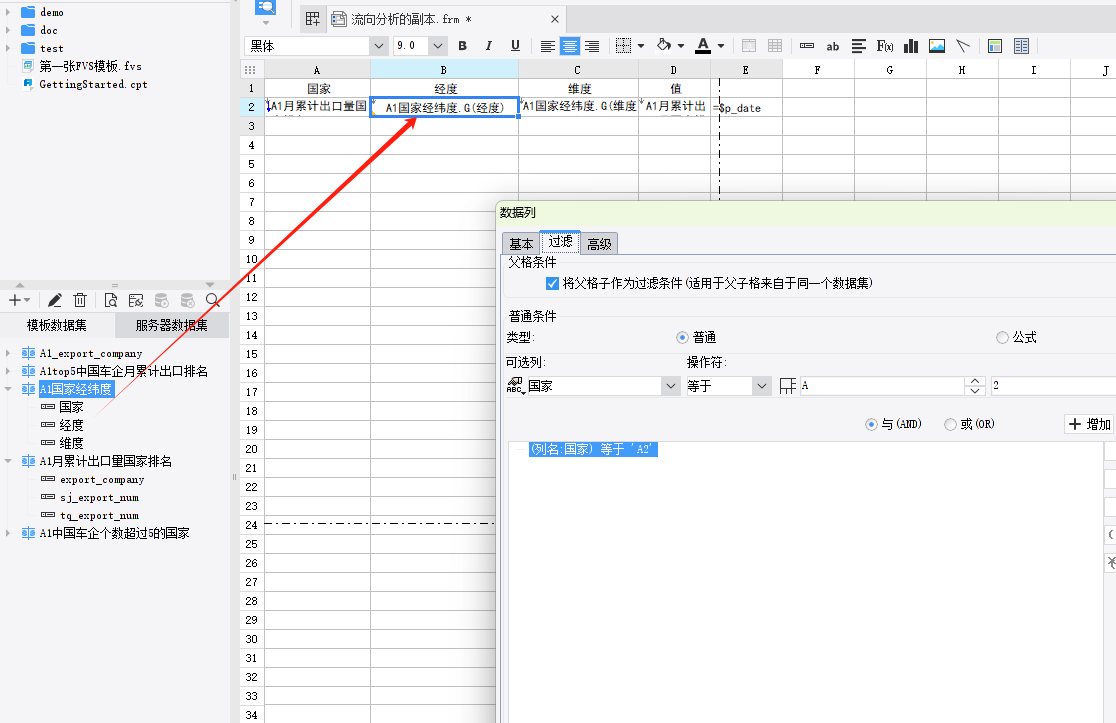Toggle bold text formatting
1116x723 pixels.
point(462,46)
